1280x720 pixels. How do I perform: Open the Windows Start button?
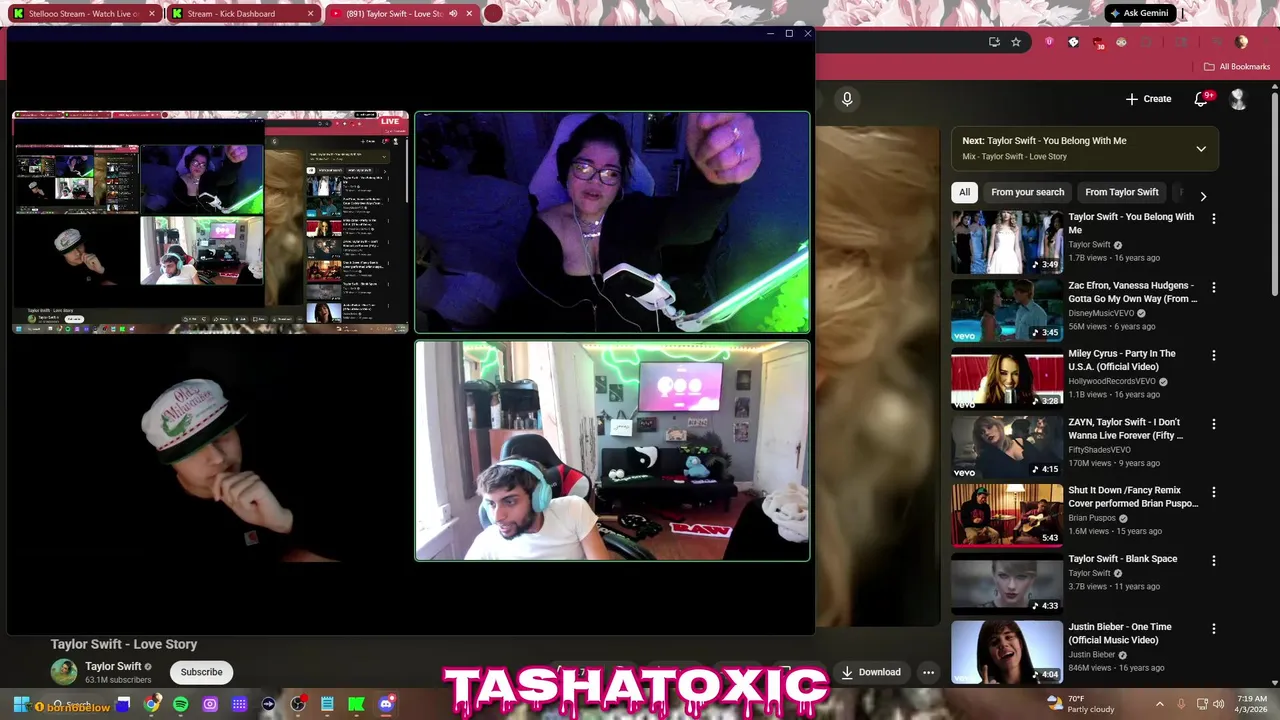tap(21, 704)
